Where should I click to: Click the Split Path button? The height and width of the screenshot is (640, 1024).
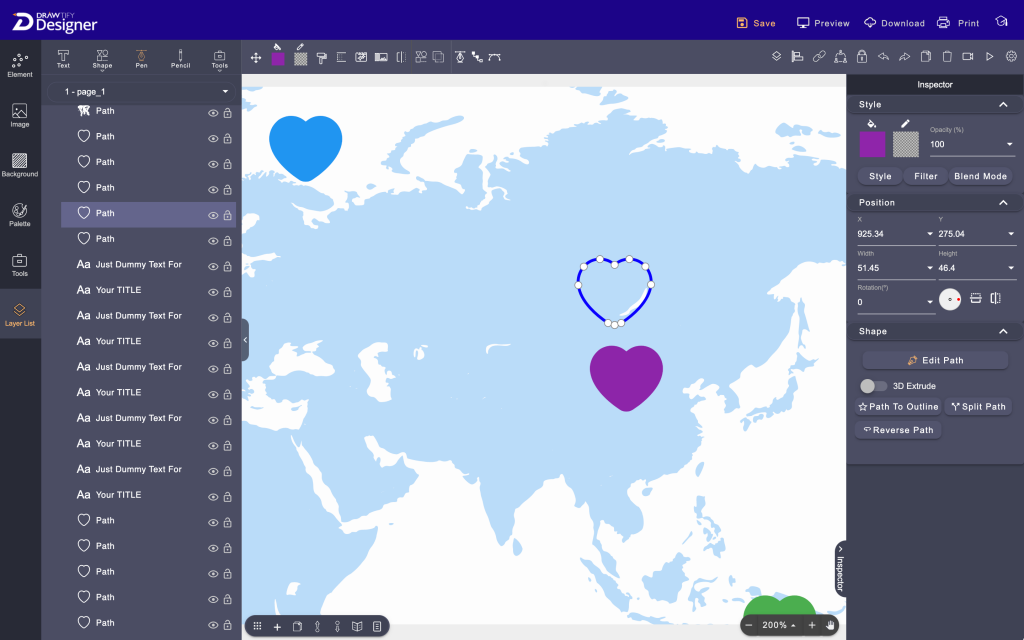978,406
